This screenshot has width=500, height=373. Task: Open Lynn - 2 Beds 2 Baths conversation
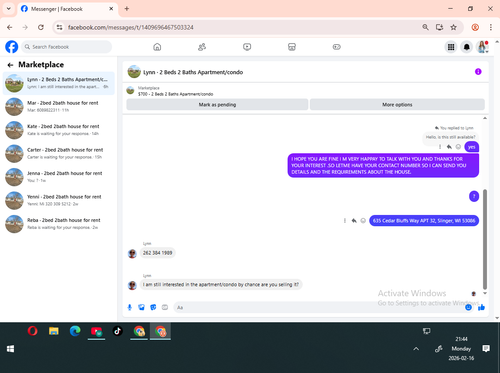(59, 83)
